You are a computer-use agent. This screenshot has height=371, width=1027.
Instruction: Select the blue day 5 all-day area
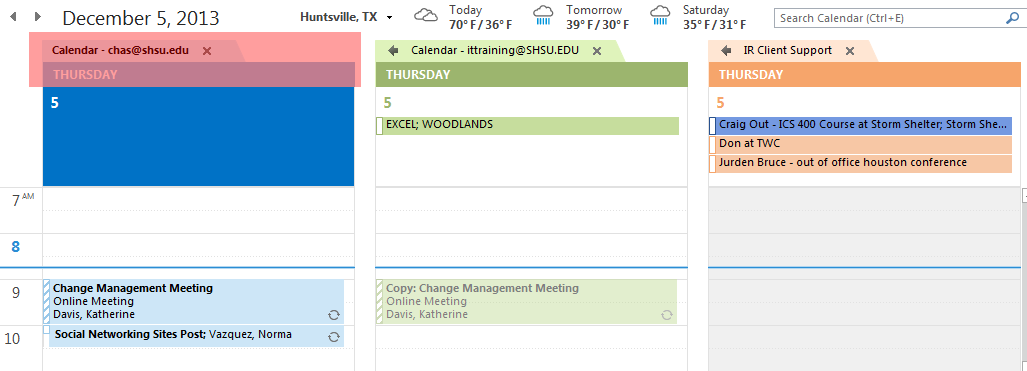point(198,136)
